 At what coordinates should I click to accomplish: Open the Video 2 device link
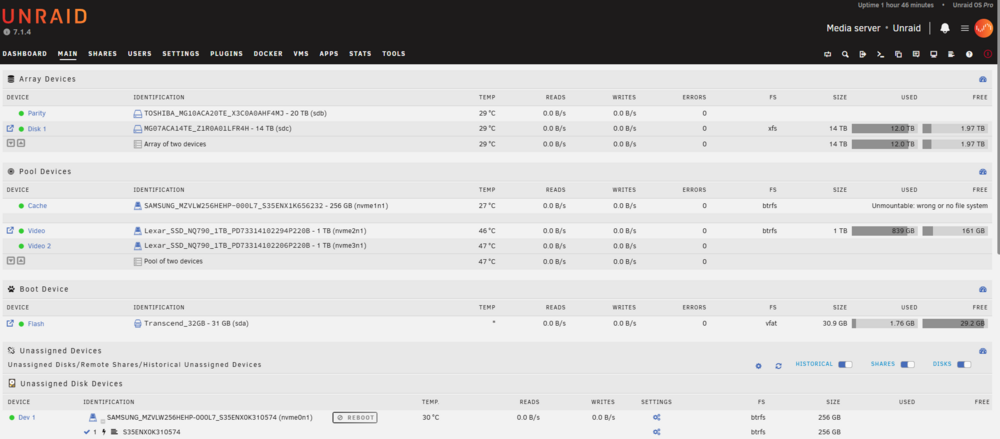pos(40,246)
